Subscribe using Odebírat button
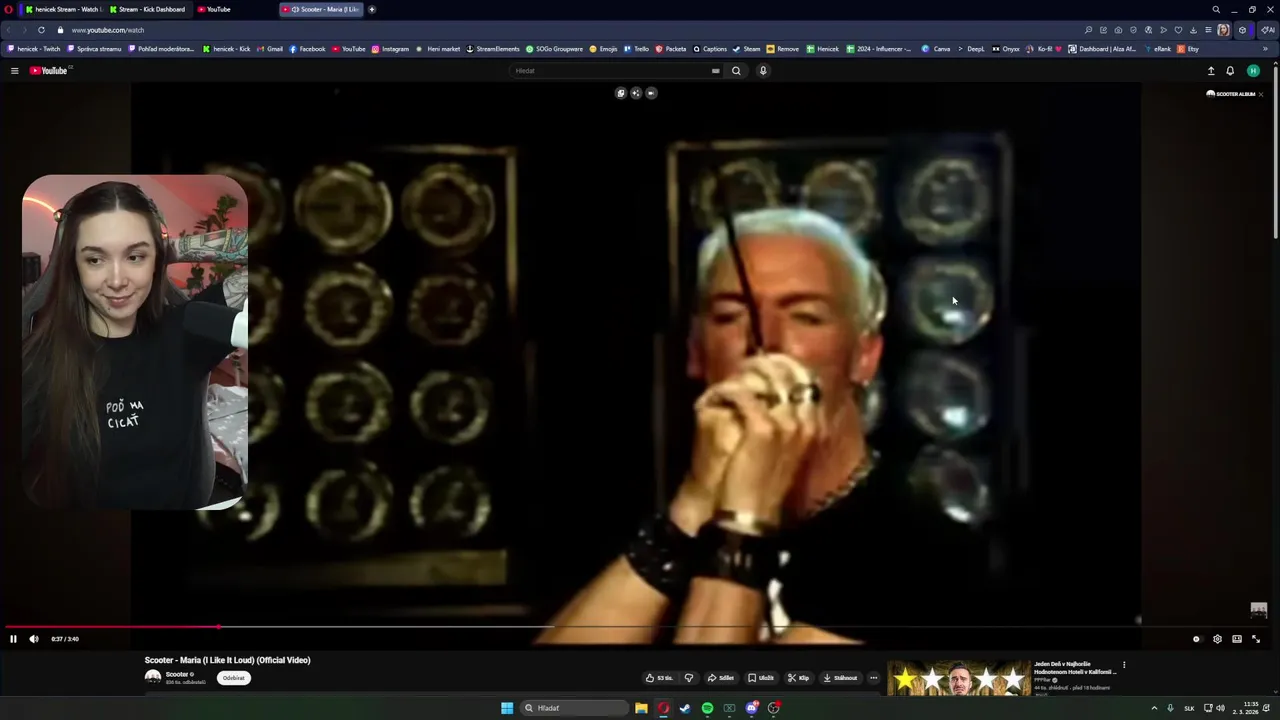This screenshot has width=1280, height=720. (234, 678)
